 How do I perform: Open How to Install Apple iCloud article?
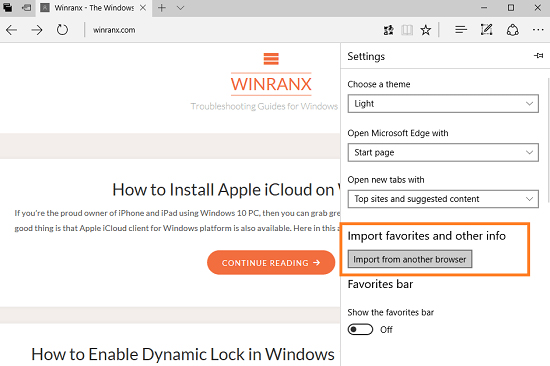pyautogui.click(x=226, y=190)
